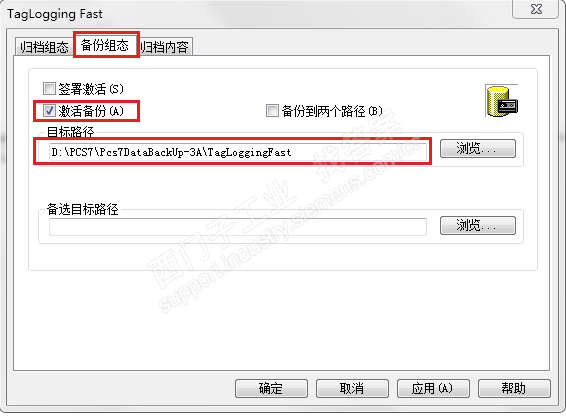Switch to the 归档组态 tab
The width and height of the screenshot is (566, 419).
pyautogui.click(x=44, y=47)
